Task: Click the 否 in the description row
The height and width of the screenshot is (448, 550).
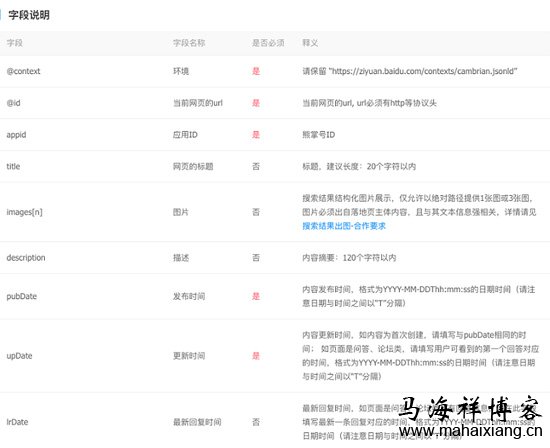Action: 256,258
